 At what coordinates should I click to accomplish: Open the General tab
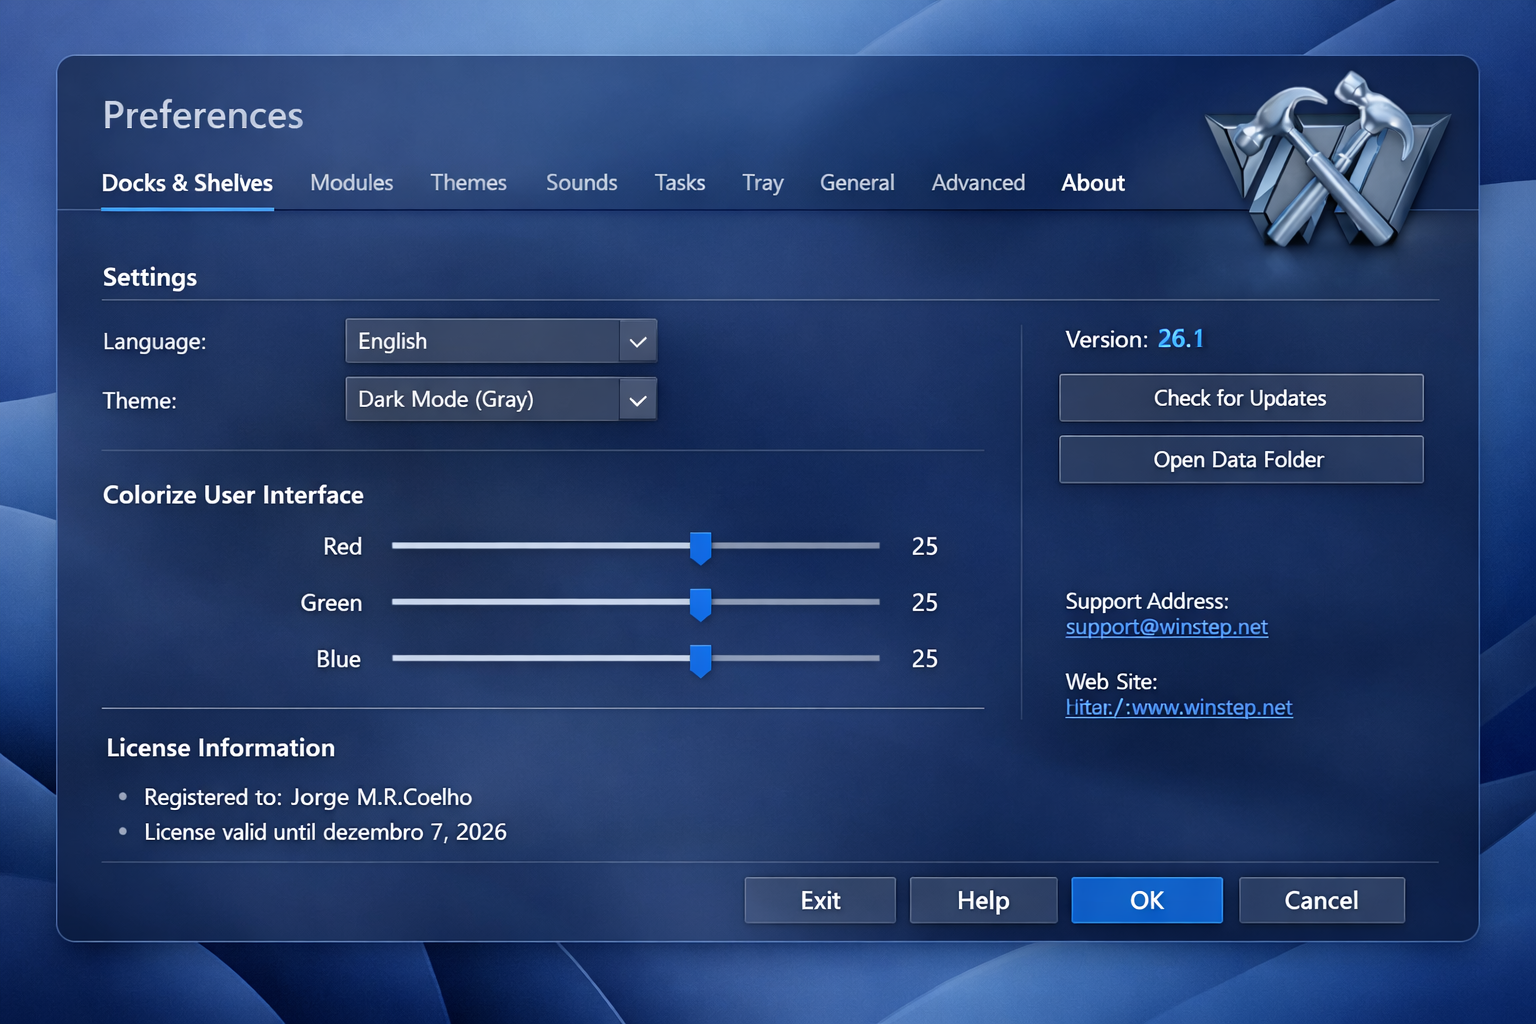[857, 183]
